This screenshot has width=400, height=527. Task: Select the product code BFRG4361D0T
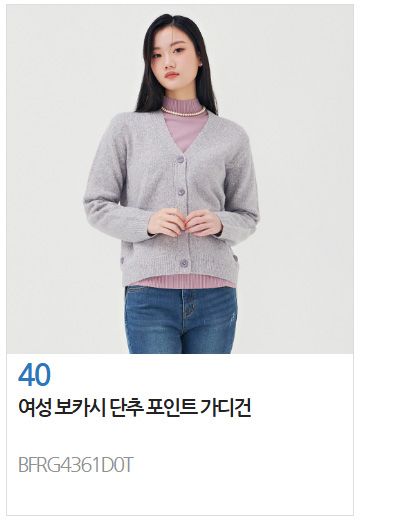(x=76, y=465)
